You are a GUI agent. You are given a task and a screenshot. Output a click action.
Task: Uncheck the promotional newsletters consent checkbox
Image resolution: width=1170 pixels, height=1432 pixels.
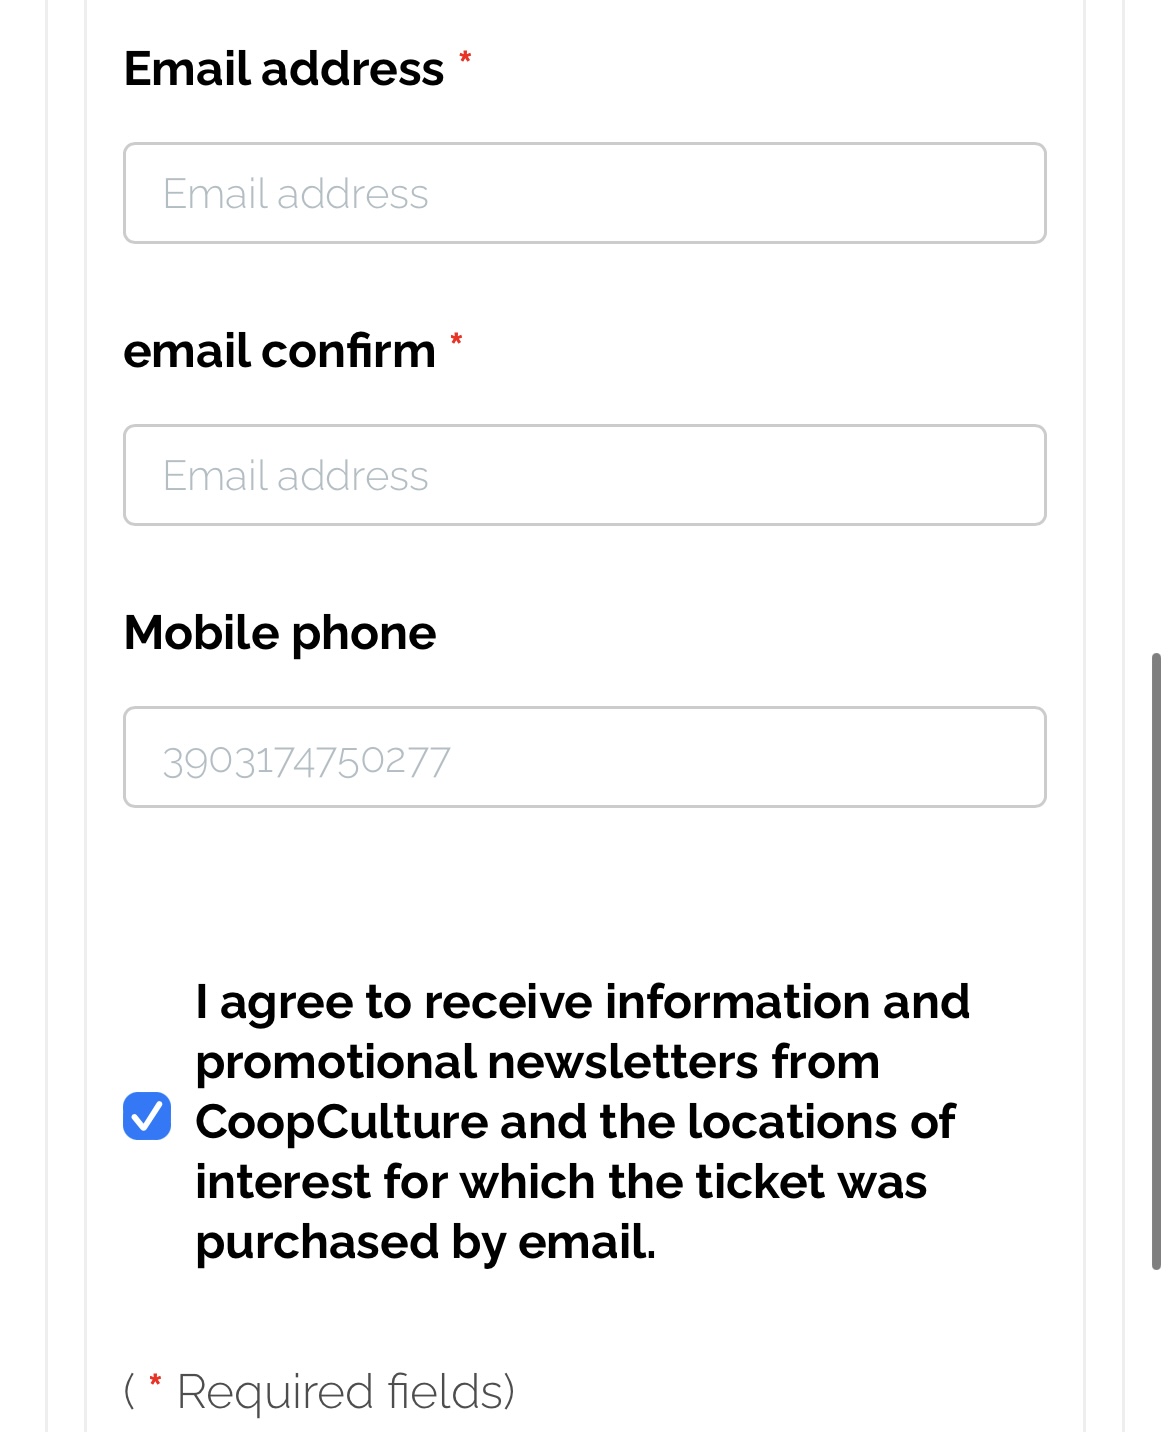click(x=147, y=1116)
